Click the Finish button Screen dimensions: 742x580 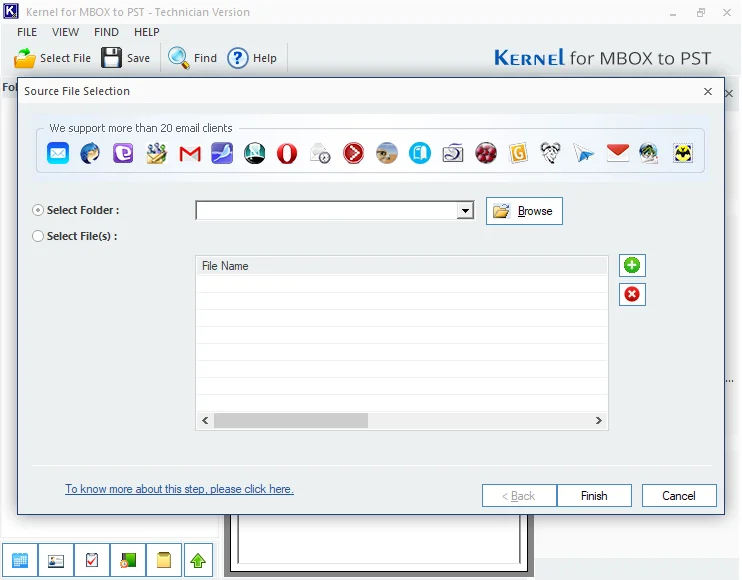pyautogui.click(x=594, y=495)
